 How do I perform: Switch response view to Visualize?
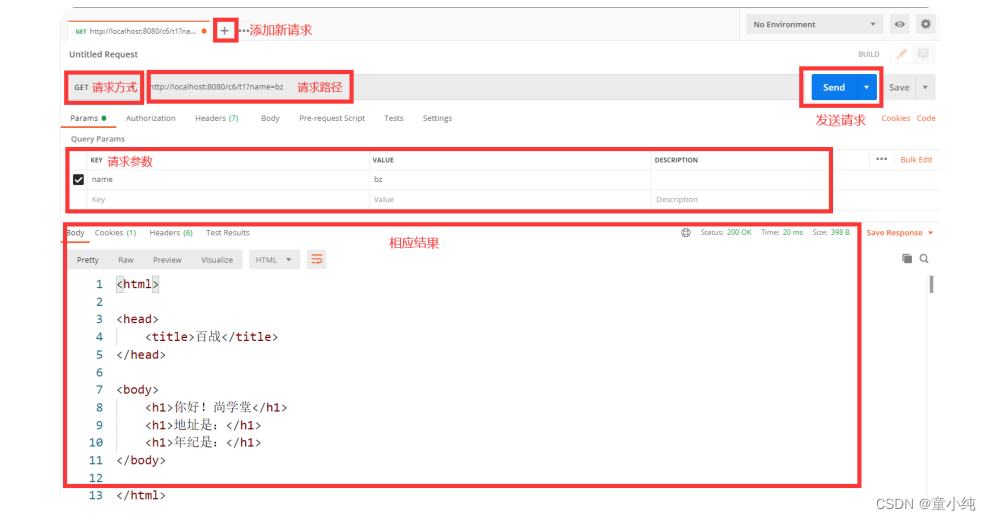(x=217, y=260)
